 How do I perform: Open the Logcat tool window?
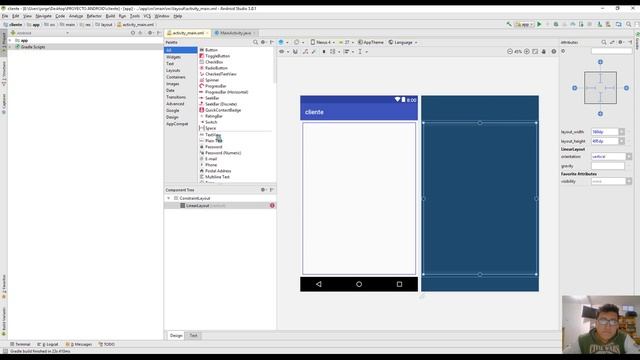coord(48,344)
